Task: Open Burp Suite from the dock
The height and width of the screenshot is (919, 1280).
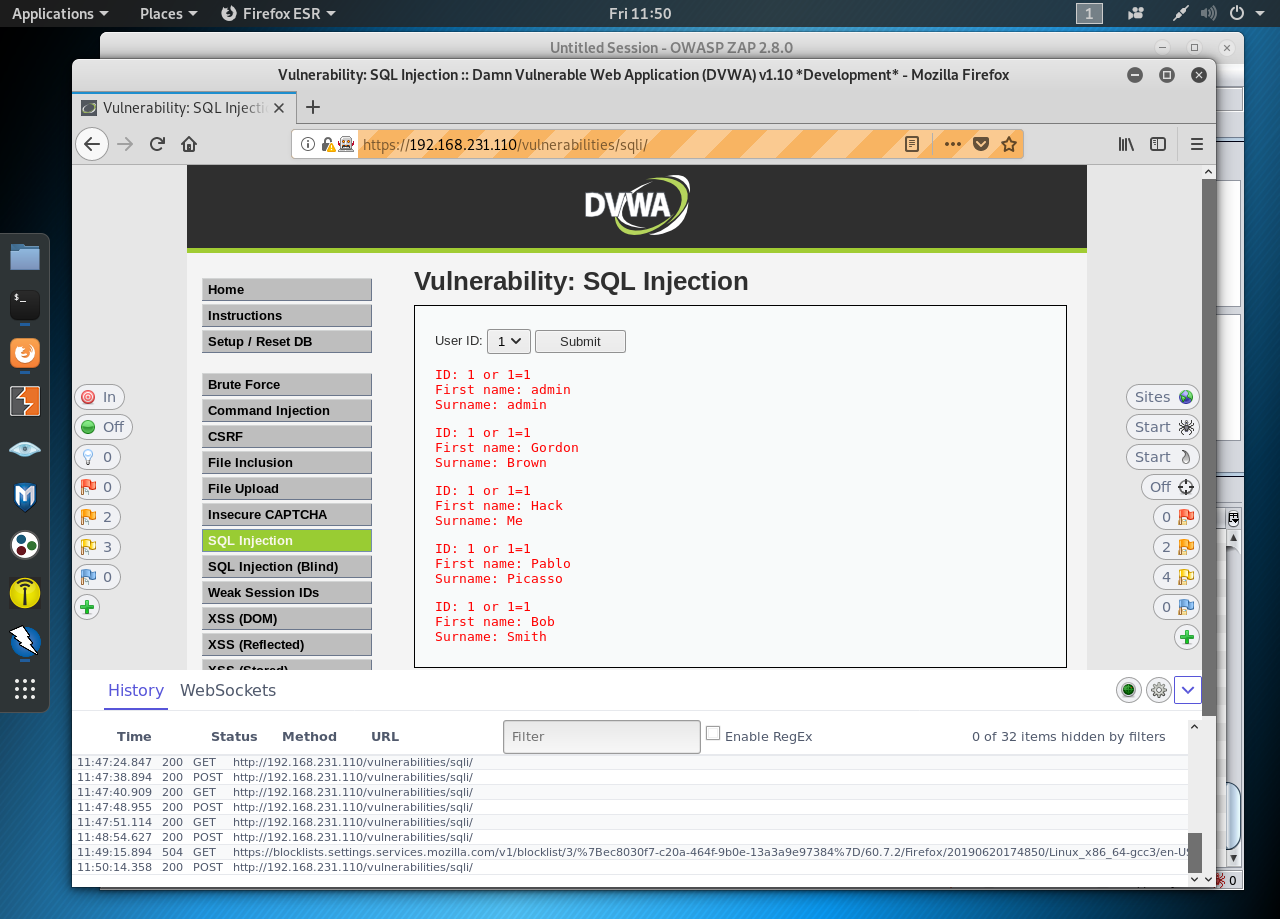Action: click(x=25, y=401)
